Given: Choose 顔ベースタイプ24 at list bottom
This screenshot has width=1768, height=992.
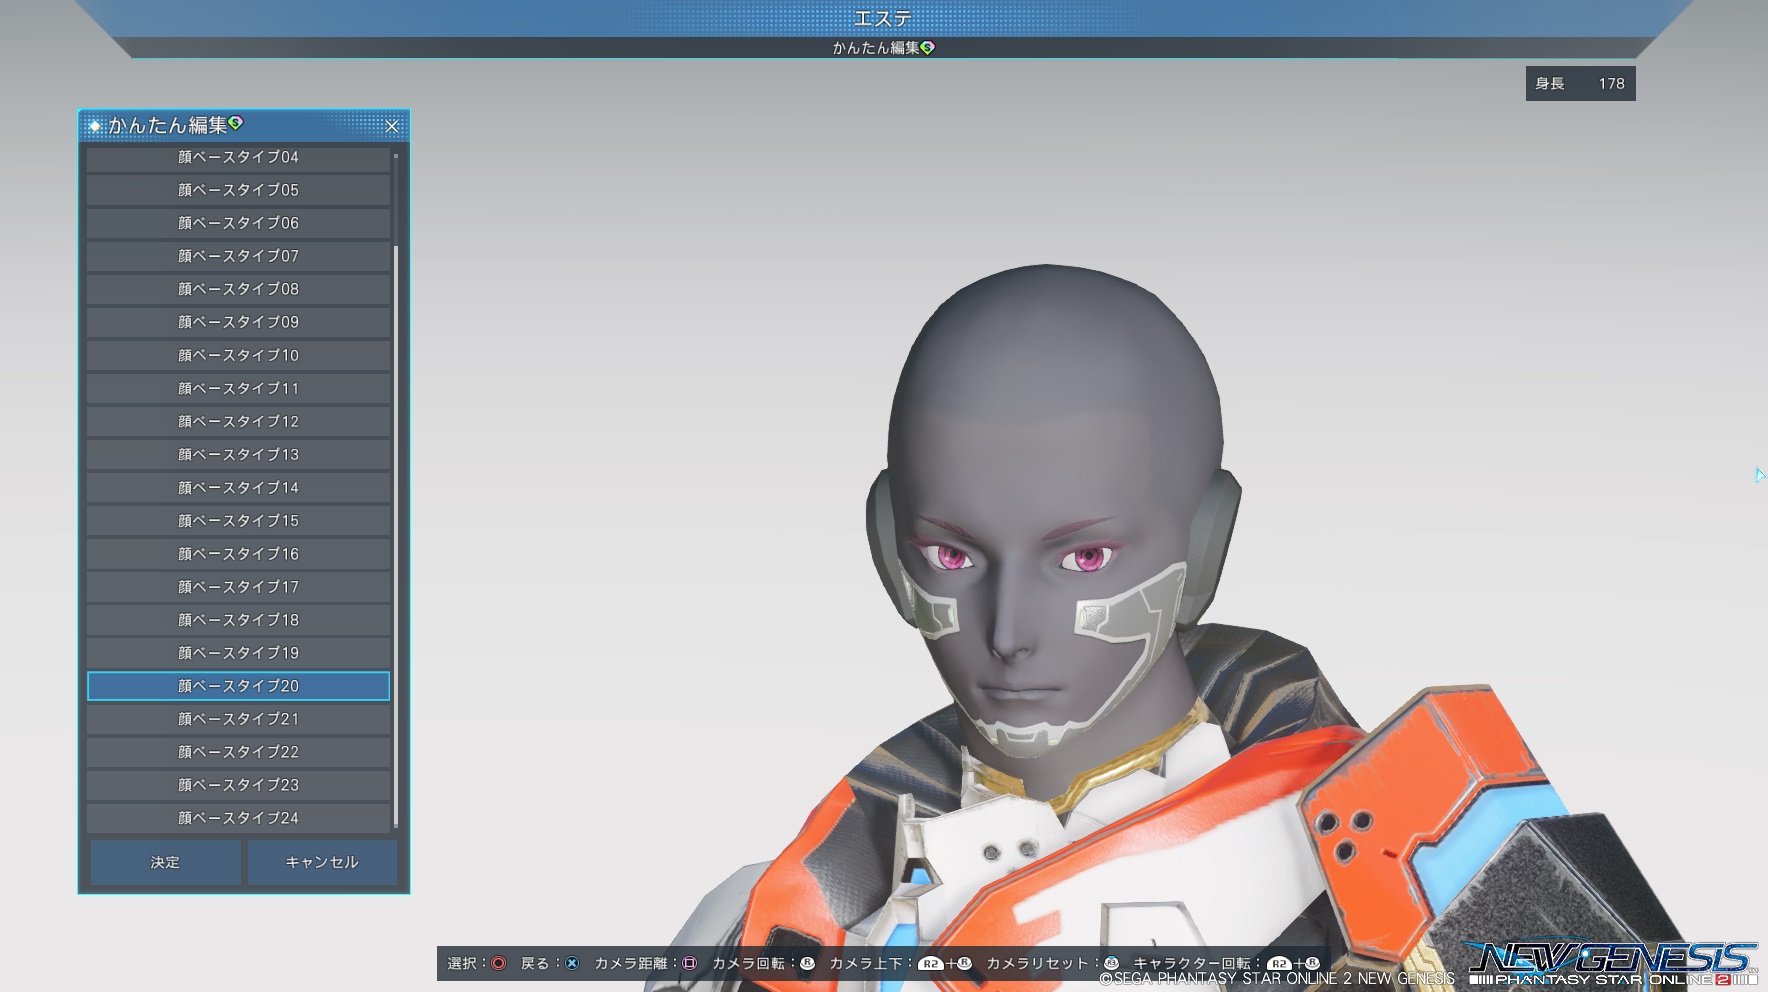Looking at the screenshot, I should (x=238, y=818).
